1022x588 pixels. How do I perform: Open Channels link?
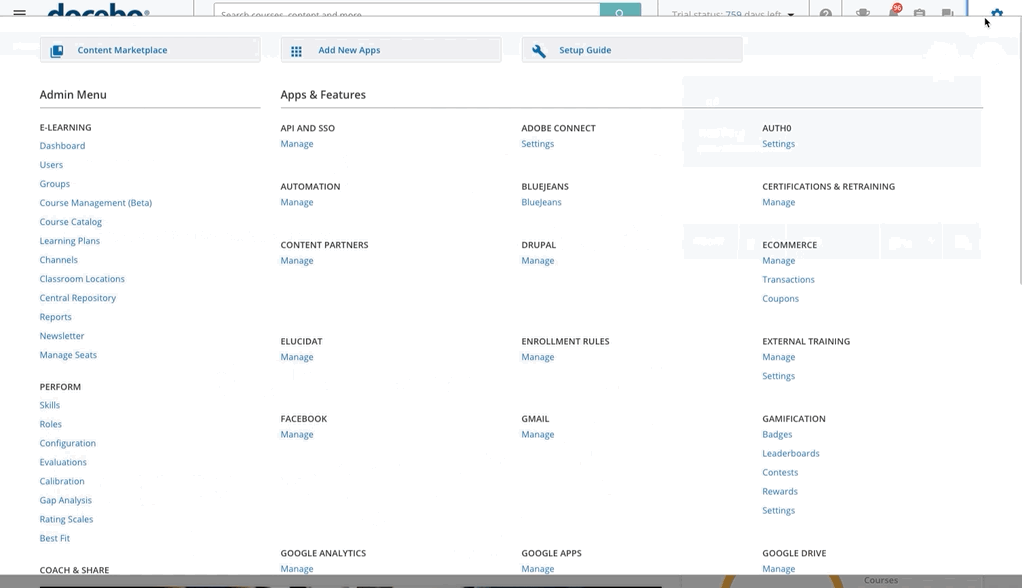[59, 259]
